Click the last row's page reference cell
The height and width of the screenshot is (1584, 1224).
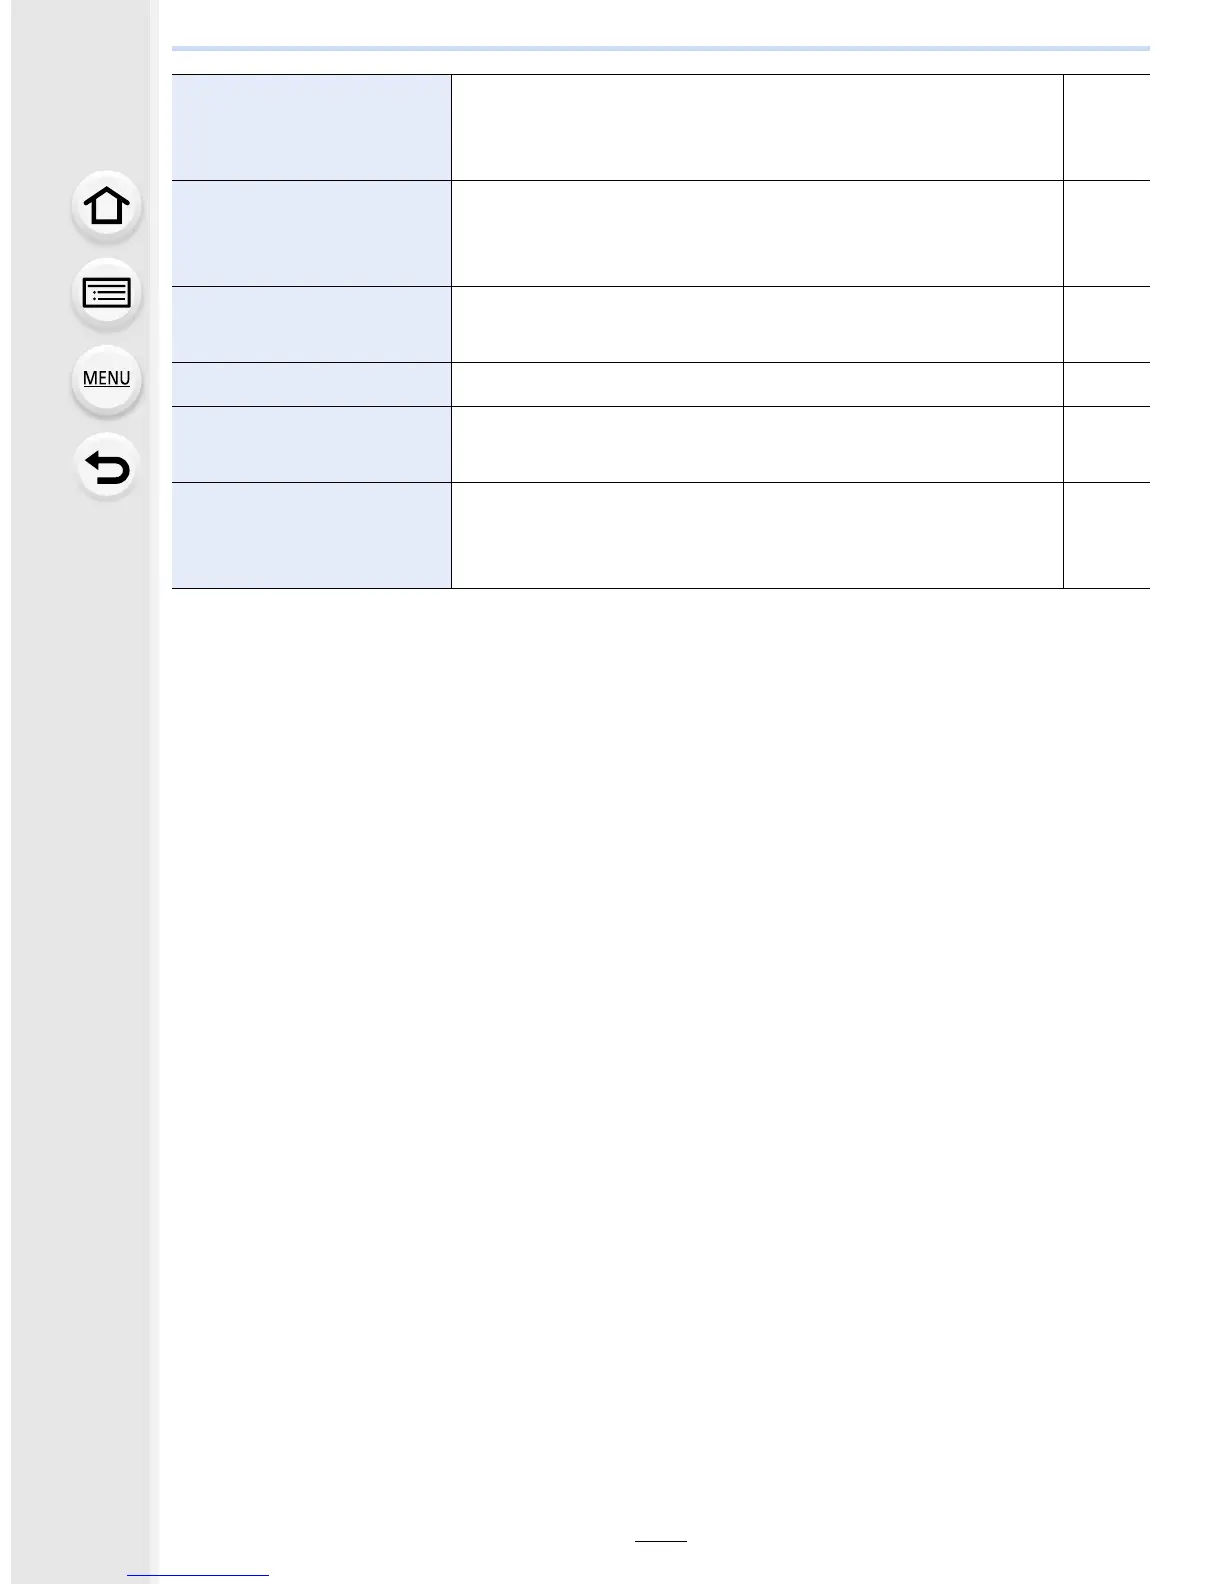click(1107, 535)
